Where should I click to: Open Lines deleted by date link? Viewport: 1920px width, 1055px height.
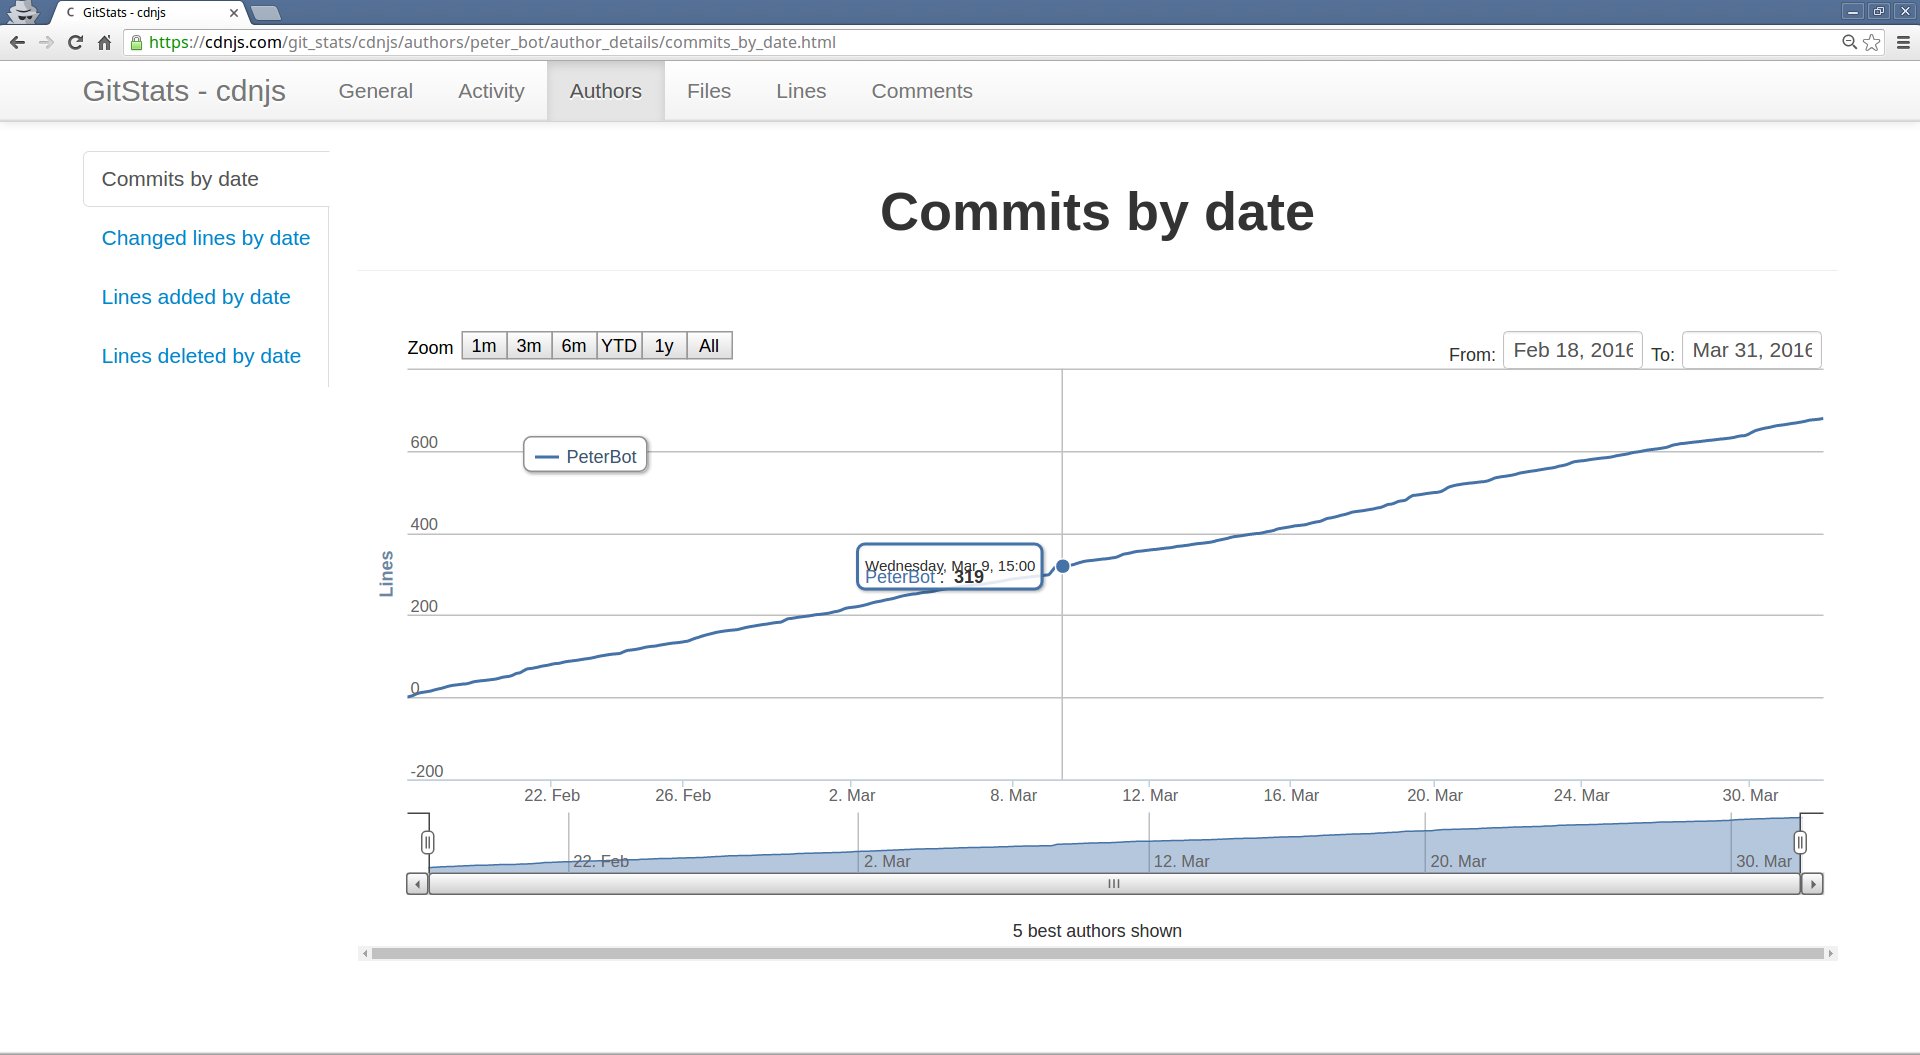coord(201,356)
